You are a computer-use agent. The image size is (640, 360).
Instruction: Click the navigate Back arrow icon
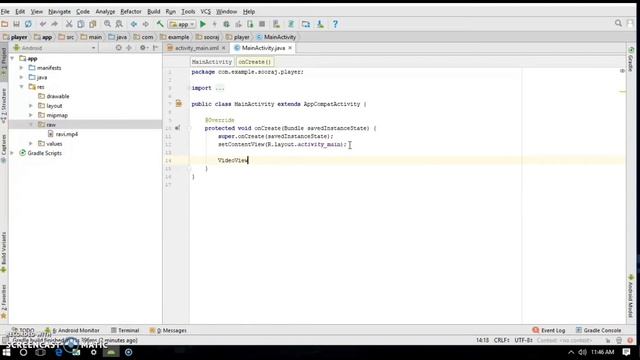[134, 24]
